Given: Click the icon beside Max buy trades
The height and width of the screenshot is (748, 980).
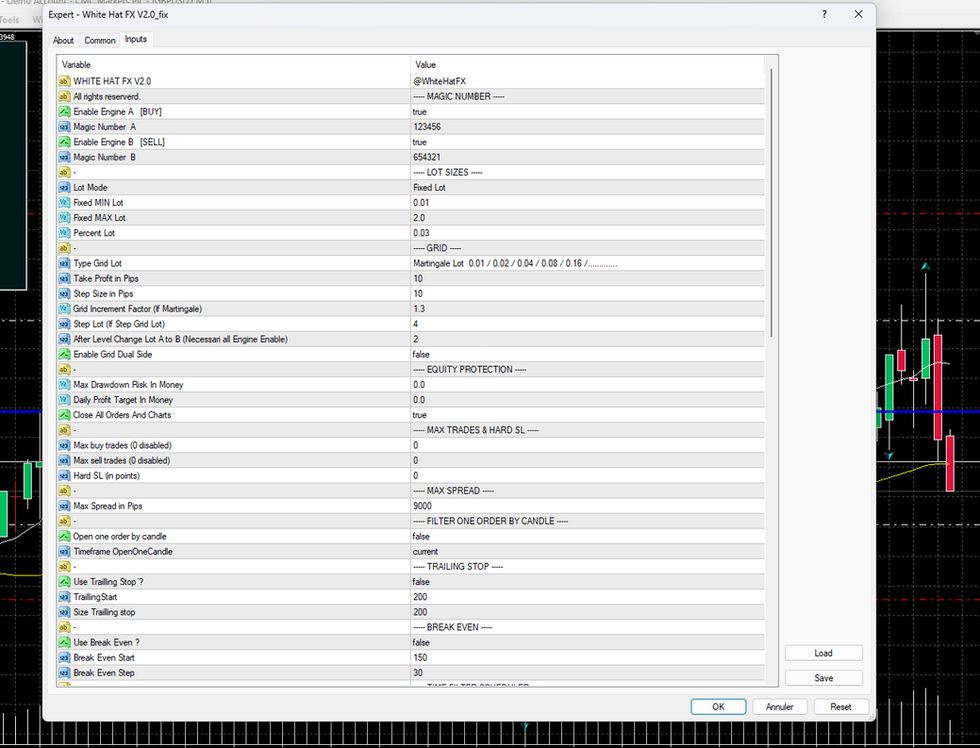Looking at the screenshot, I should pyautogui.click(x=64, y=446).
